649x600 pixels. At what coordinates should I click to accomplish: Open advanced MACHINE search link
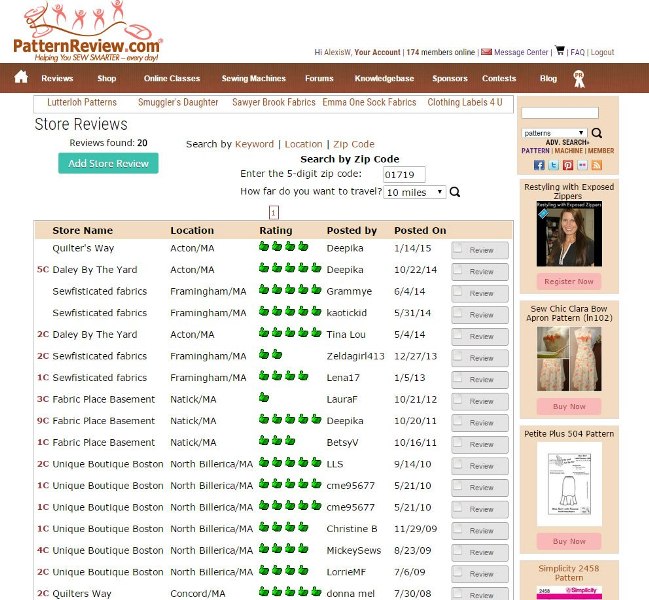click(569, 151)
